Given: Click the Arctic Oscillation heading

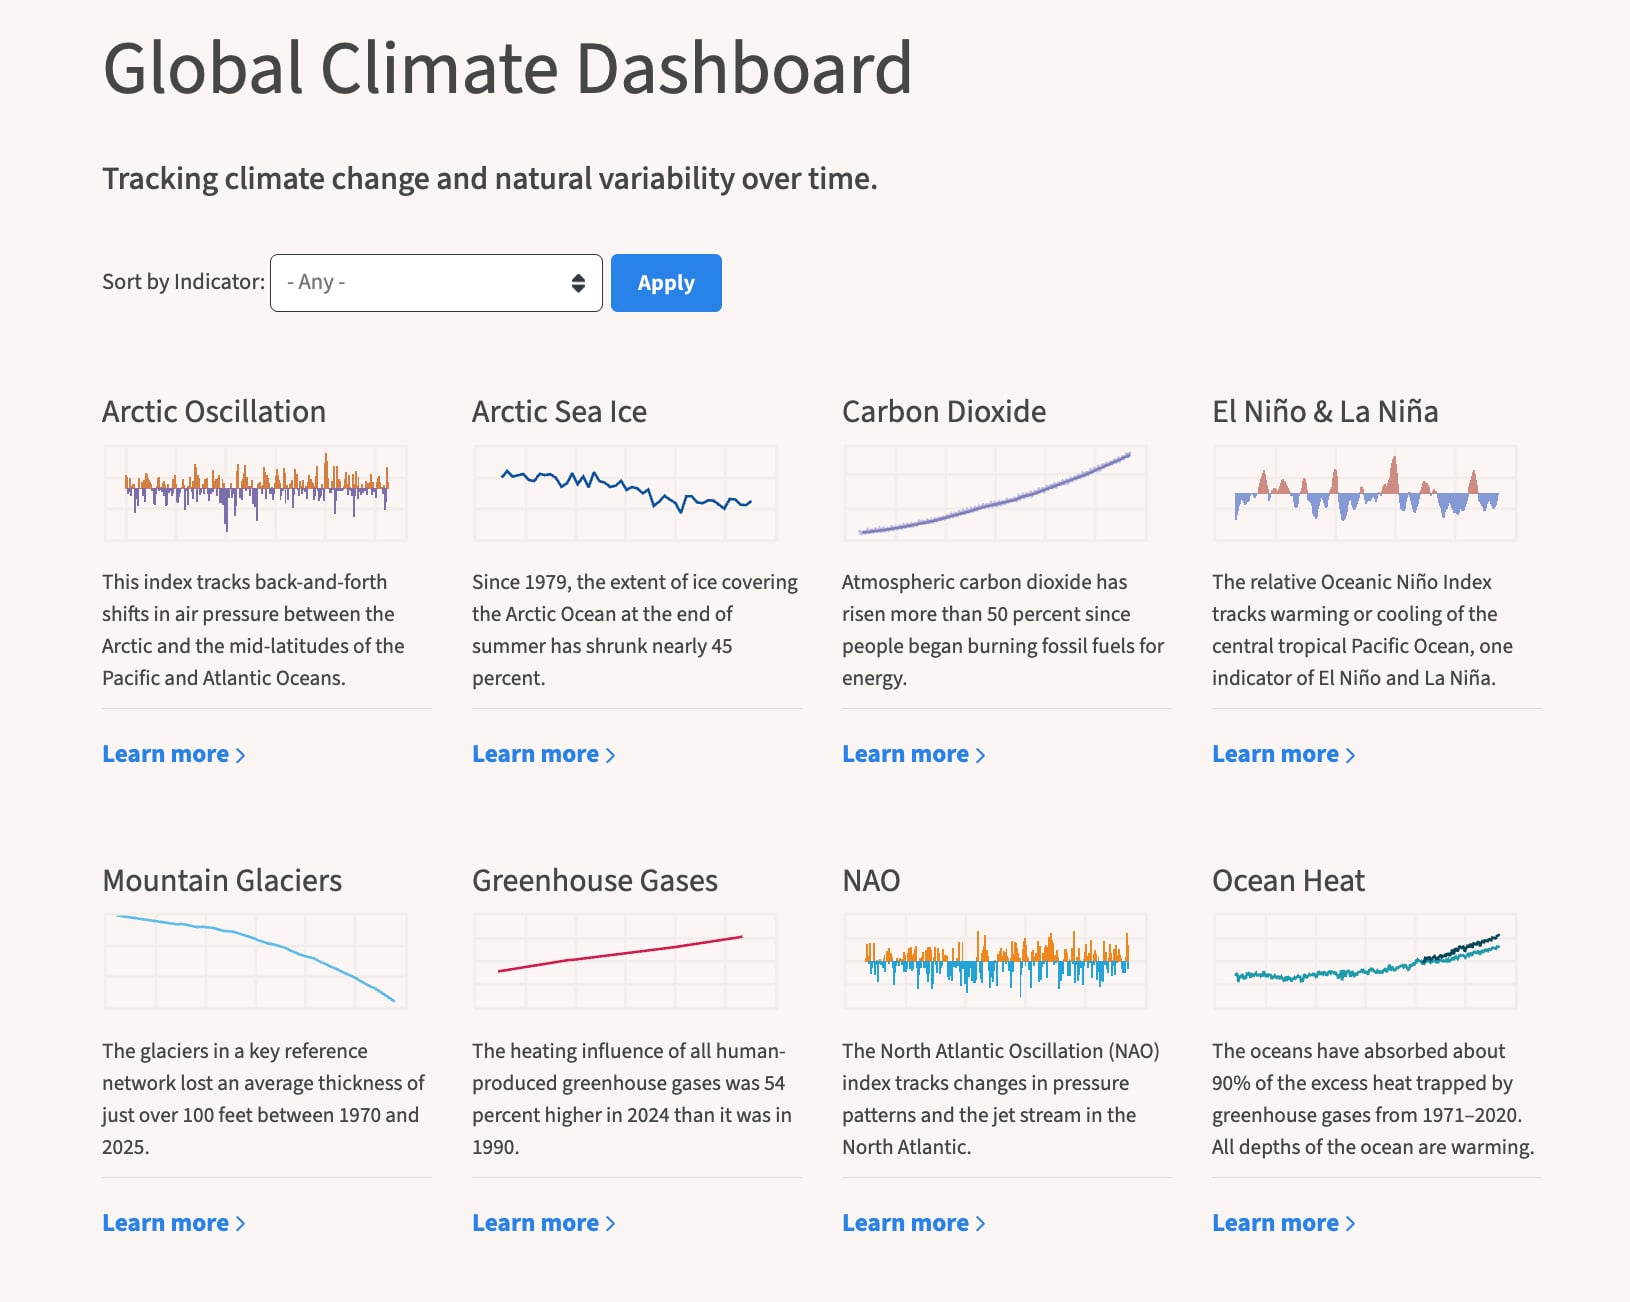Looking at the screenshot, I should [x=214, y=412].
